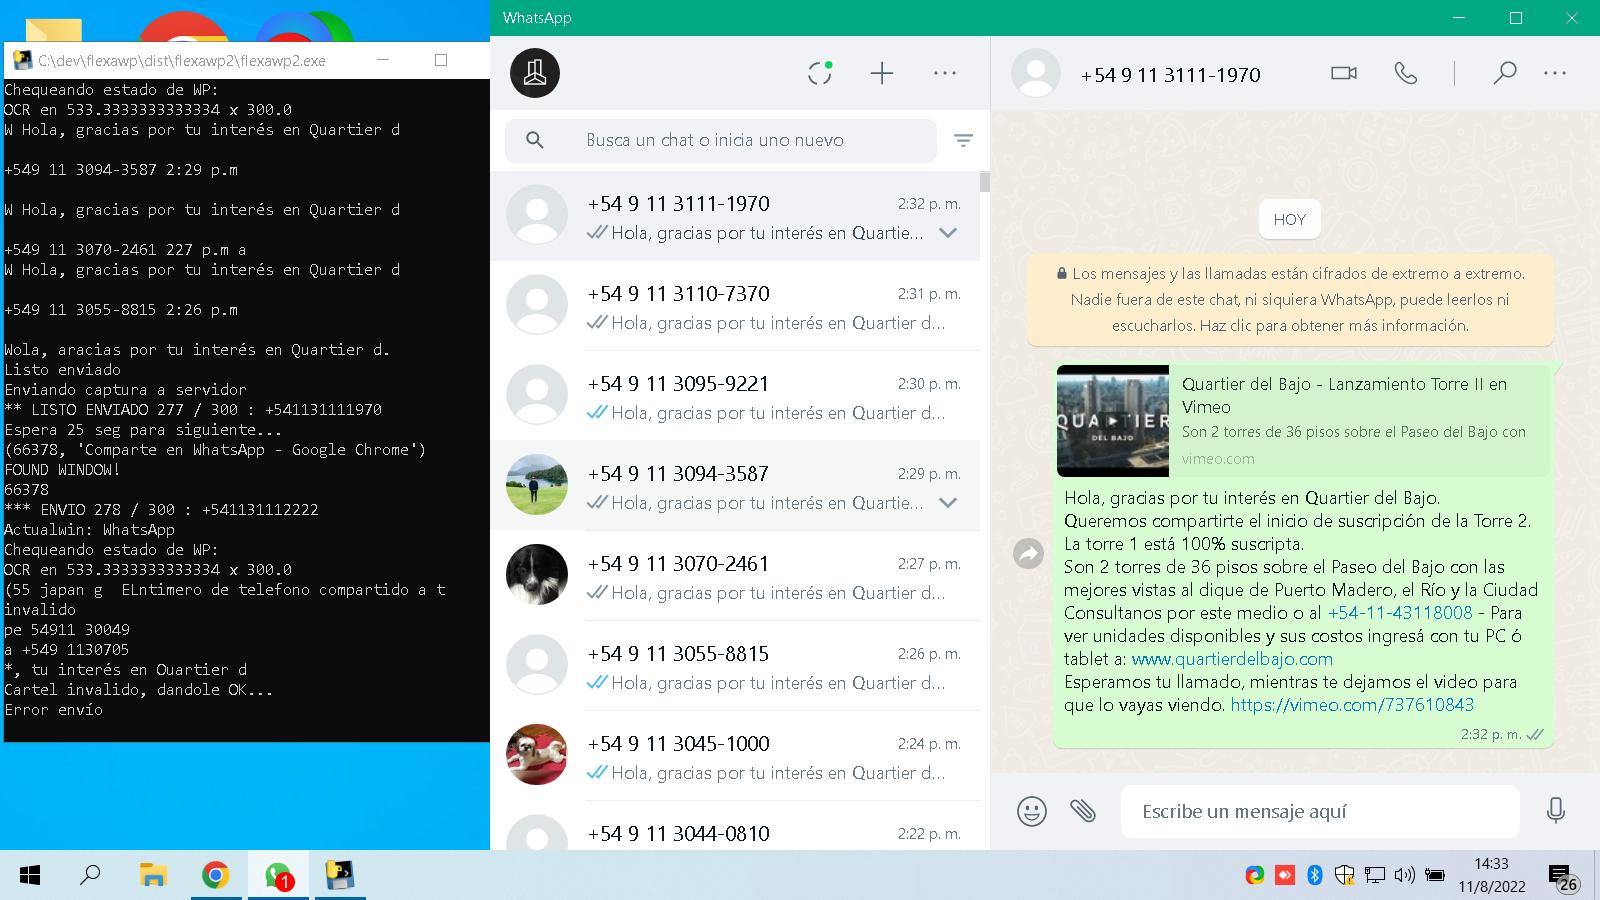This screenshot has width=1600, height=900.
Task: Click profile photo of 3045-1000 contact
Action: [x=537, y=755]
